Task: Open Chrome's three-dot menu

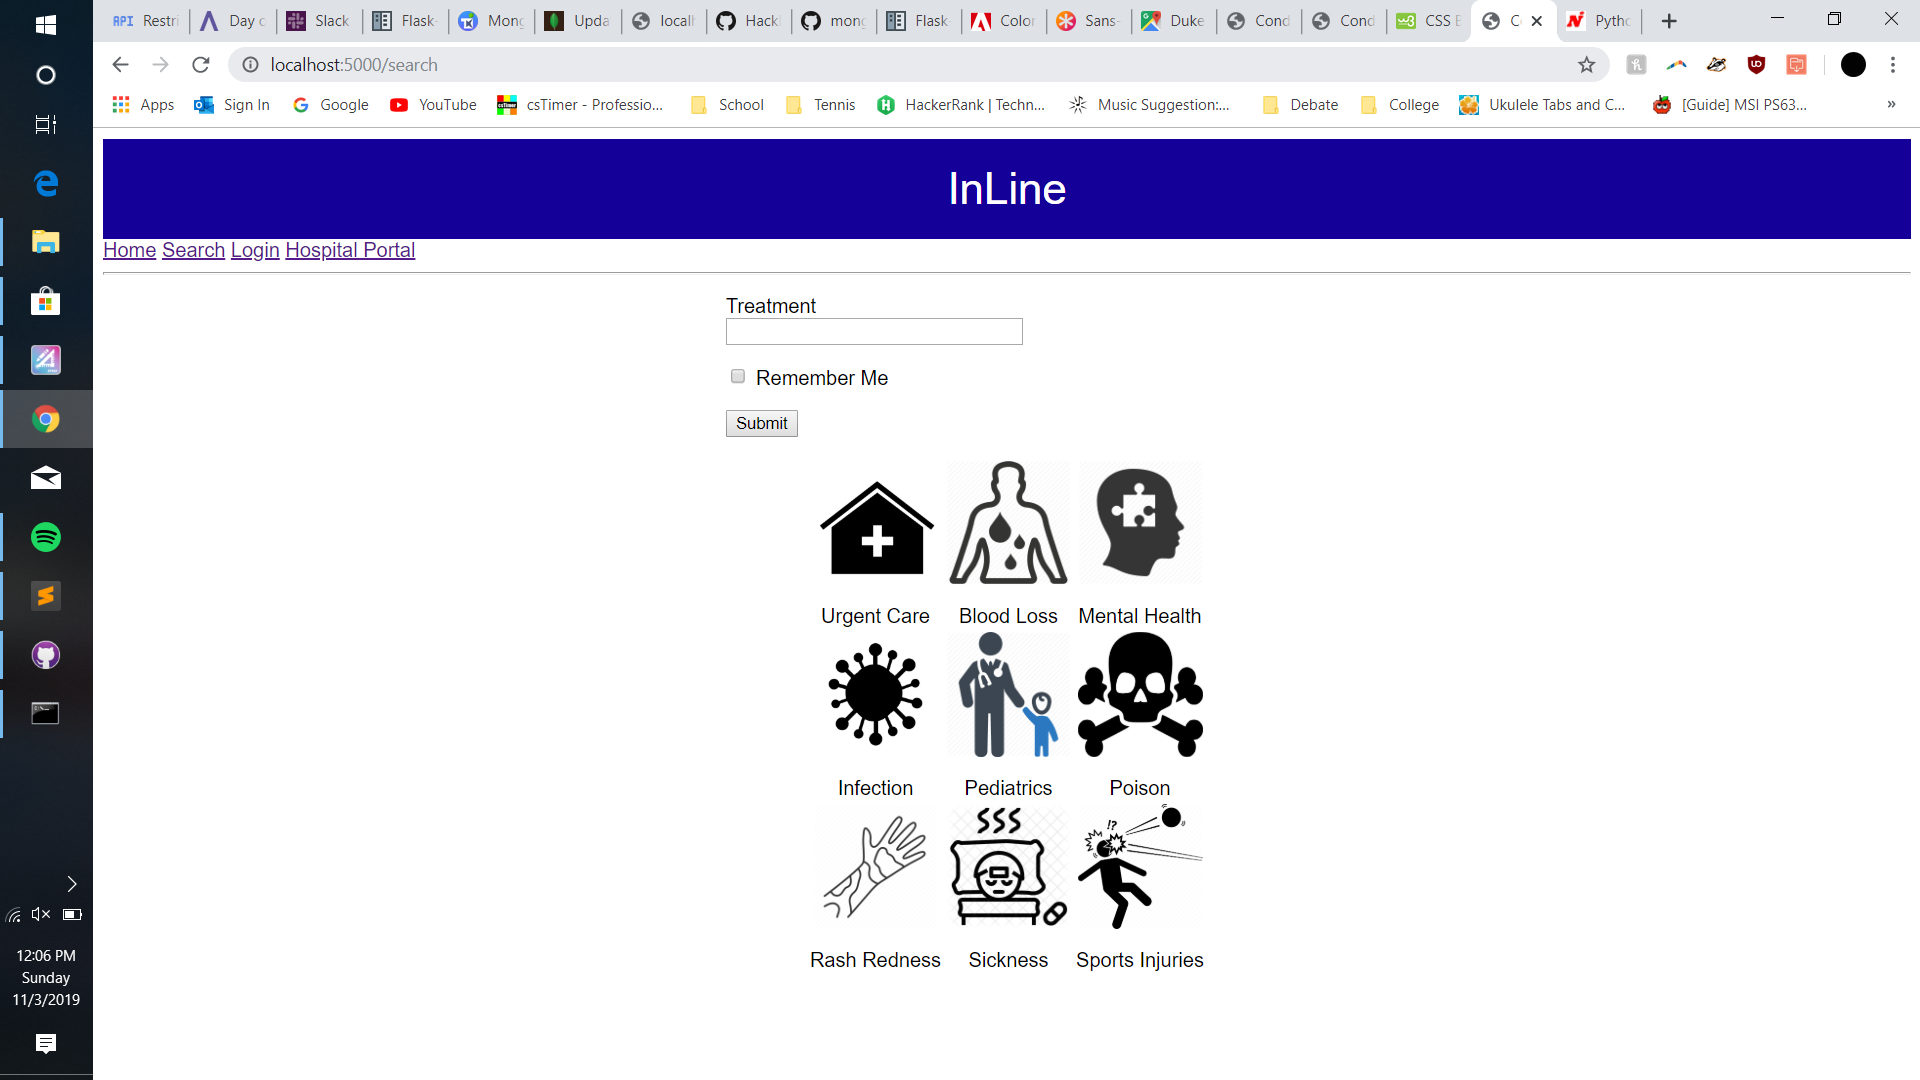Action: pyautogui.click(x=1893, y=65)
